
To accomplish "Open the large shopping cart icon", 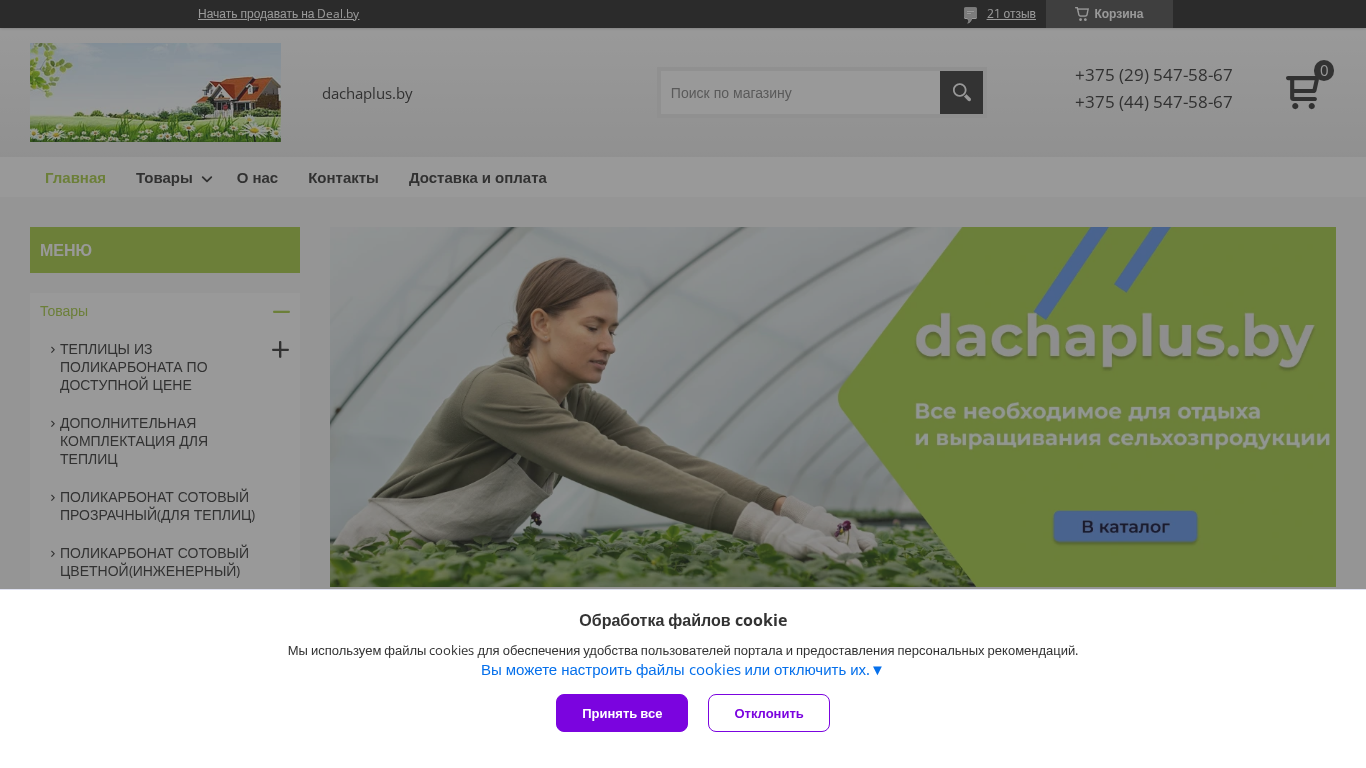I will [1303, 92].
